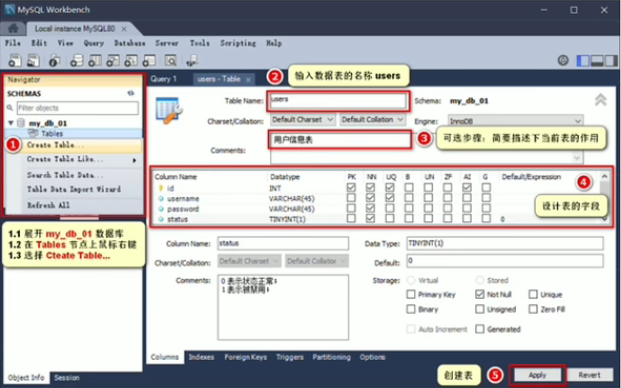
Task: Switch to the Indexes tab
Action: 201,357
